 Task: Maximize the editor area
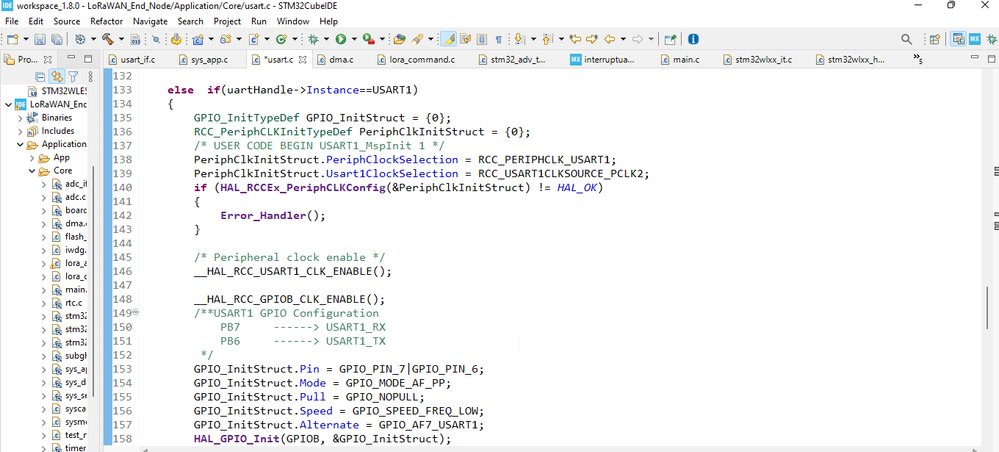pyautogui.click(x=992, y=59)
